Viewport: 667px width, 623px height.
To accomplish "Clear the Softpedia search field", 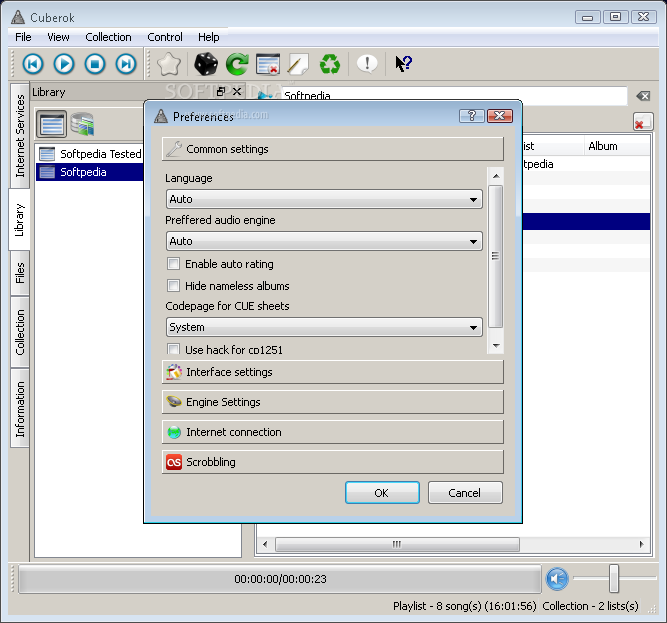I will 643,96.
